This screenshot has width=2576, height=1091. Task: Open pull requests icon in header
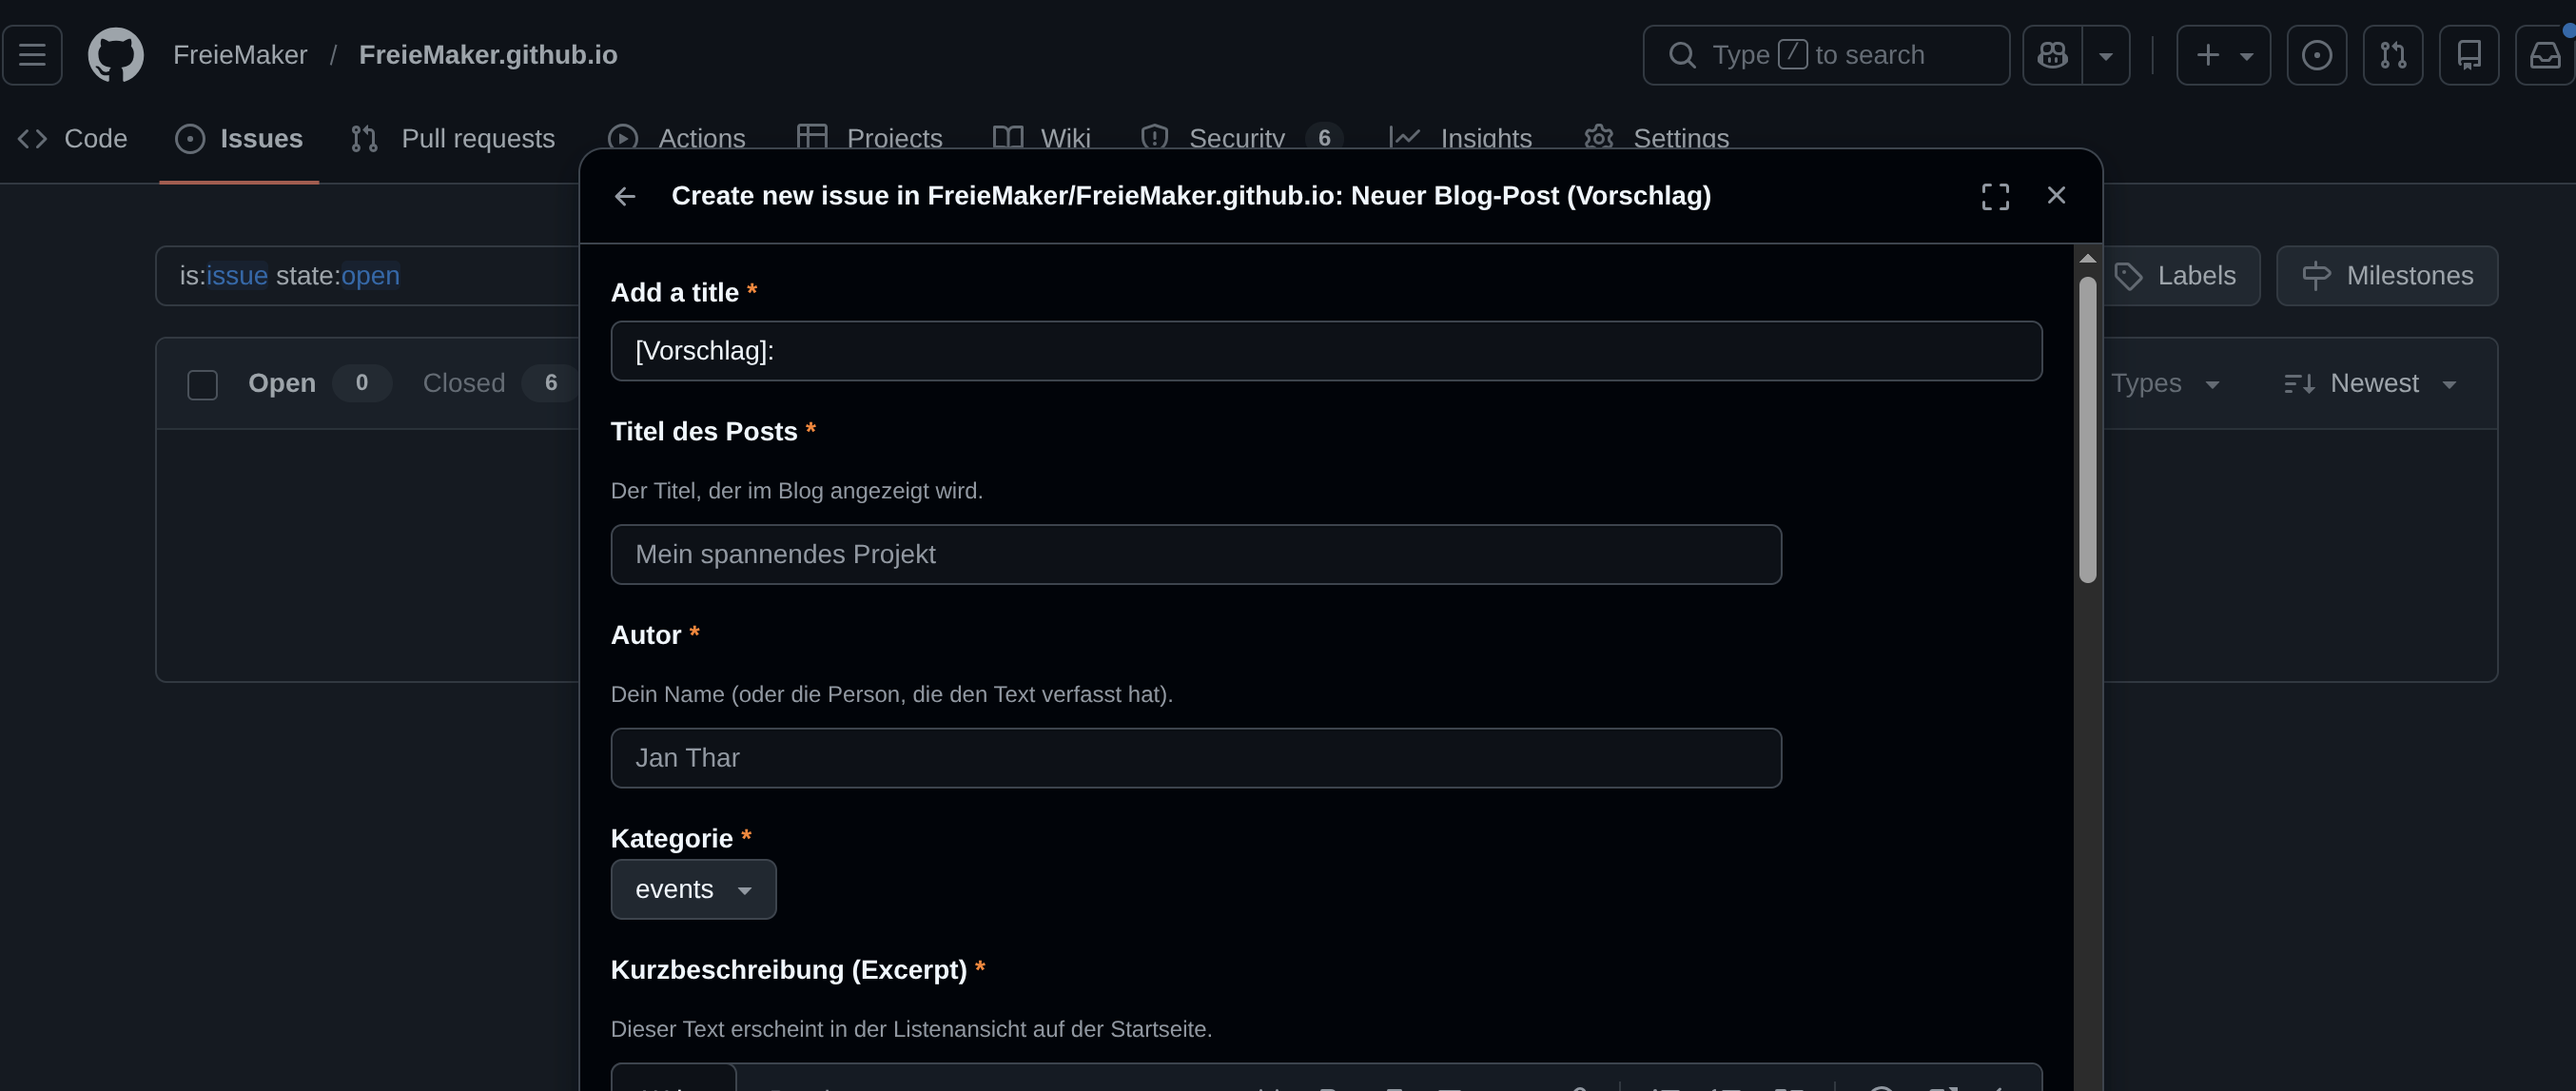2392,55
